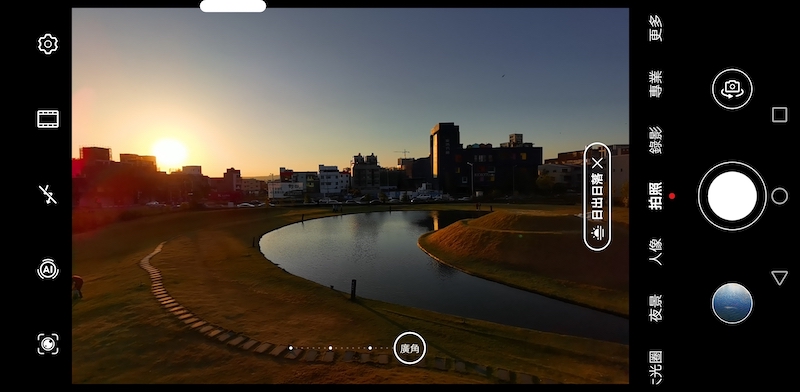Screen dimensions: 800x392
Task: Switch to 專業 pro mode
Action: [x=656, y=84]
